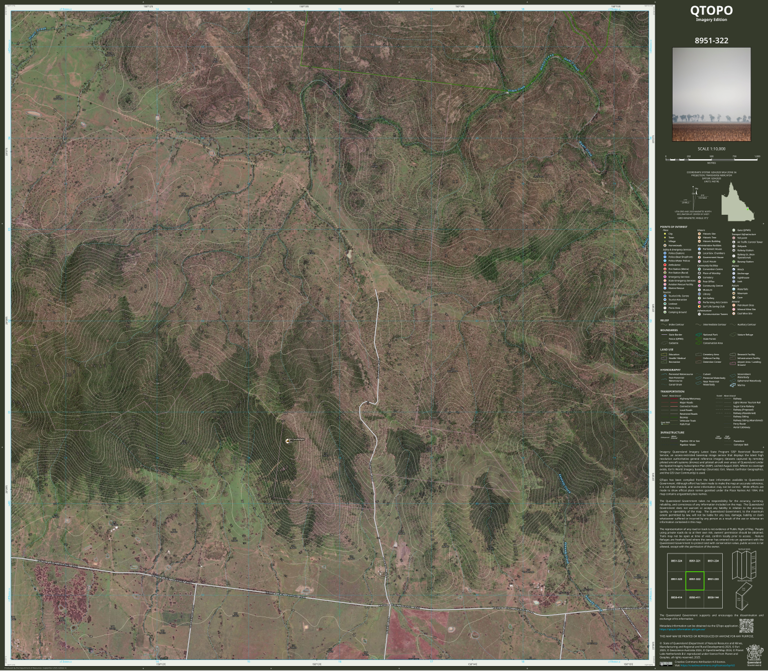Click the north arrow declination diagram

click(x=696, y=196)
